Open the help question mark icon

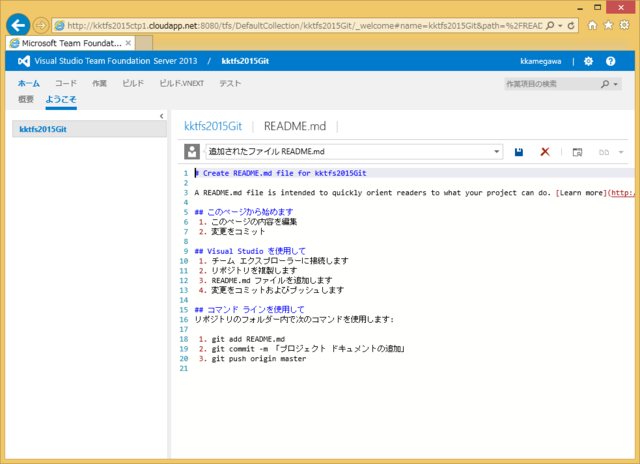click(610, 61)
